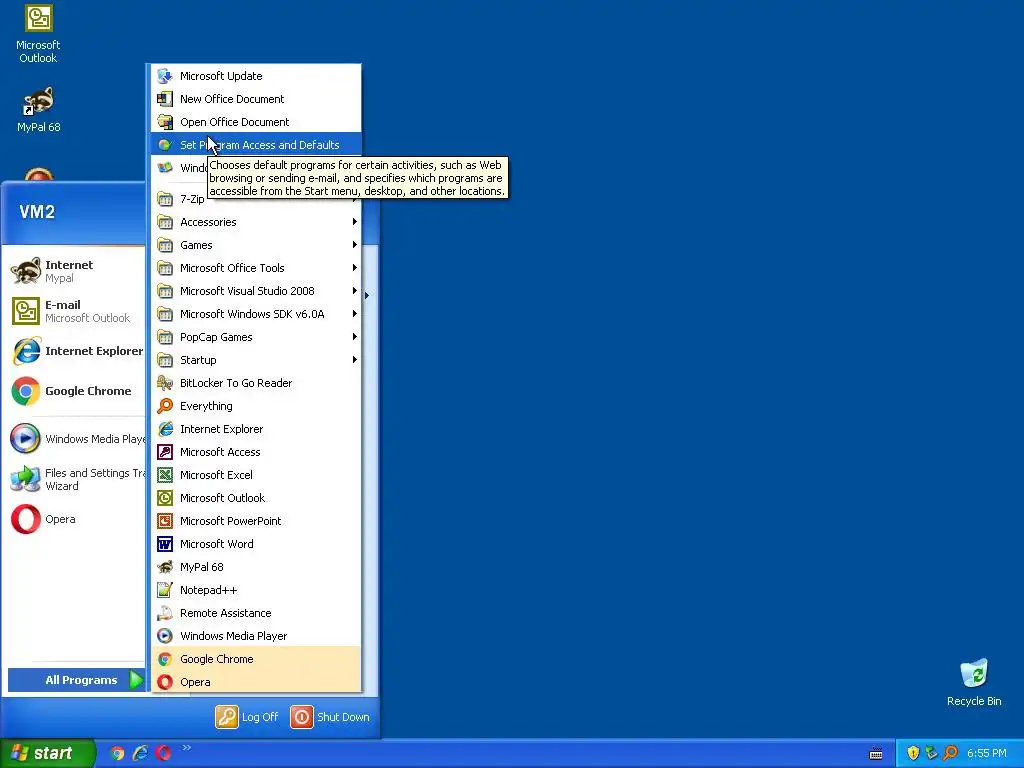Click Windows Media Player icon in All Programs
The image size is (1024, 768).
[x=165, y=636]
